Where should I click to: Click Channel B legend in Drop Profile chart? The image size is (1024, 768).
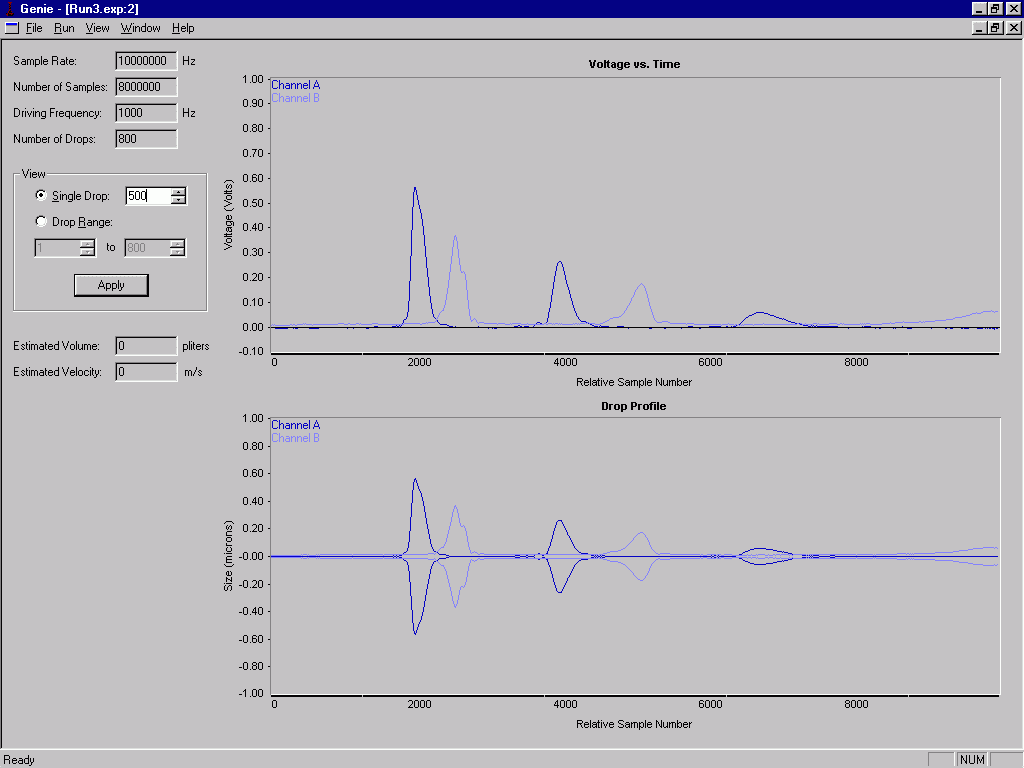tap(295, 438)
